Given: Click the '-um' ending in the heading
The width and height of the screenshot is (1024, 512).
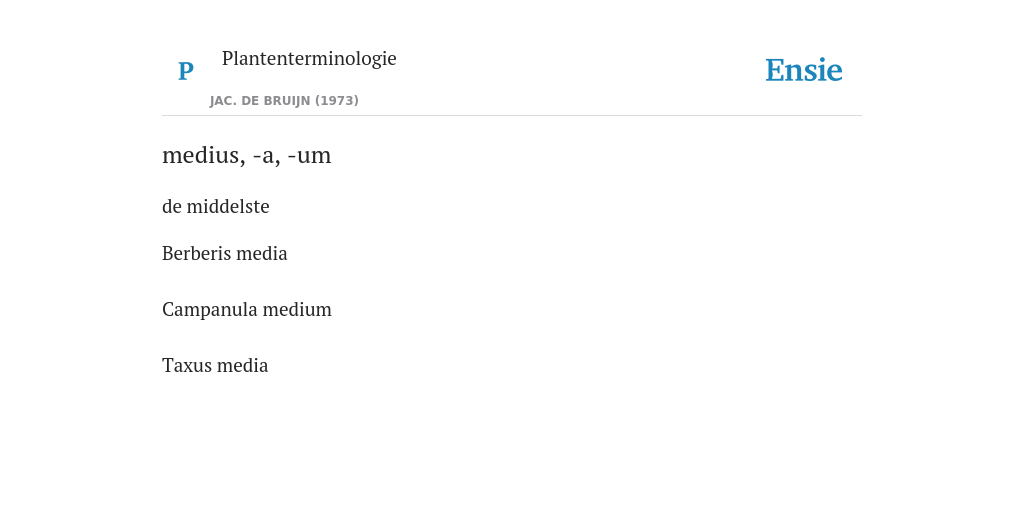Looking at the screenshot, I should pos(309,157).
